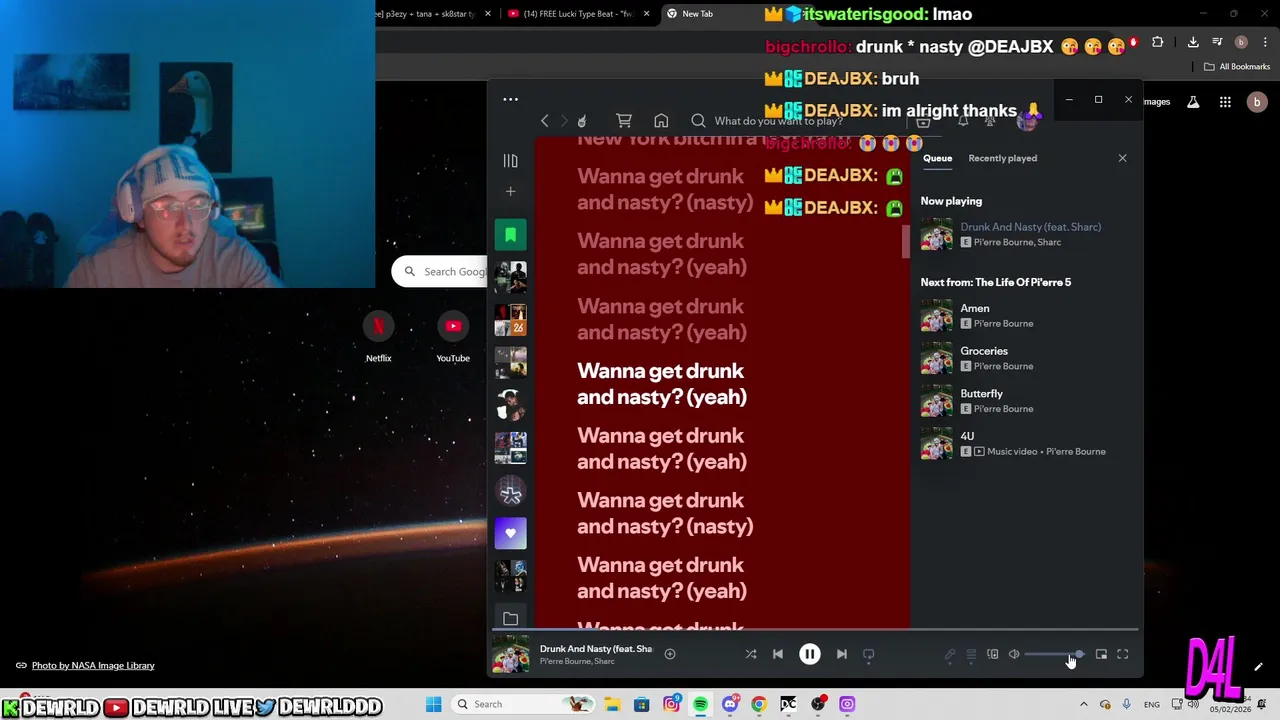Toggle repeat mode
The image size is (1280, 720).
869,654
